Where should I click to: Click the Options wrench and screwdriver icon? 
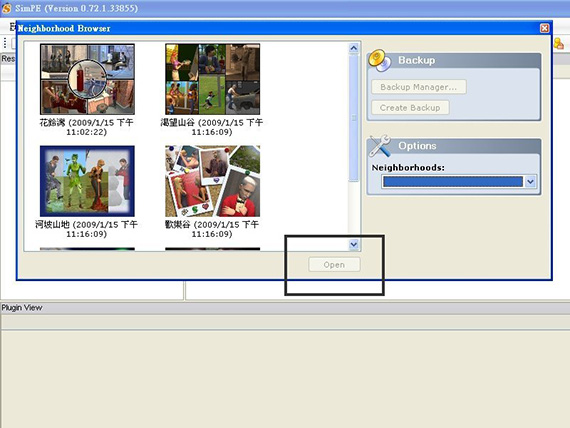click(380, 146)
